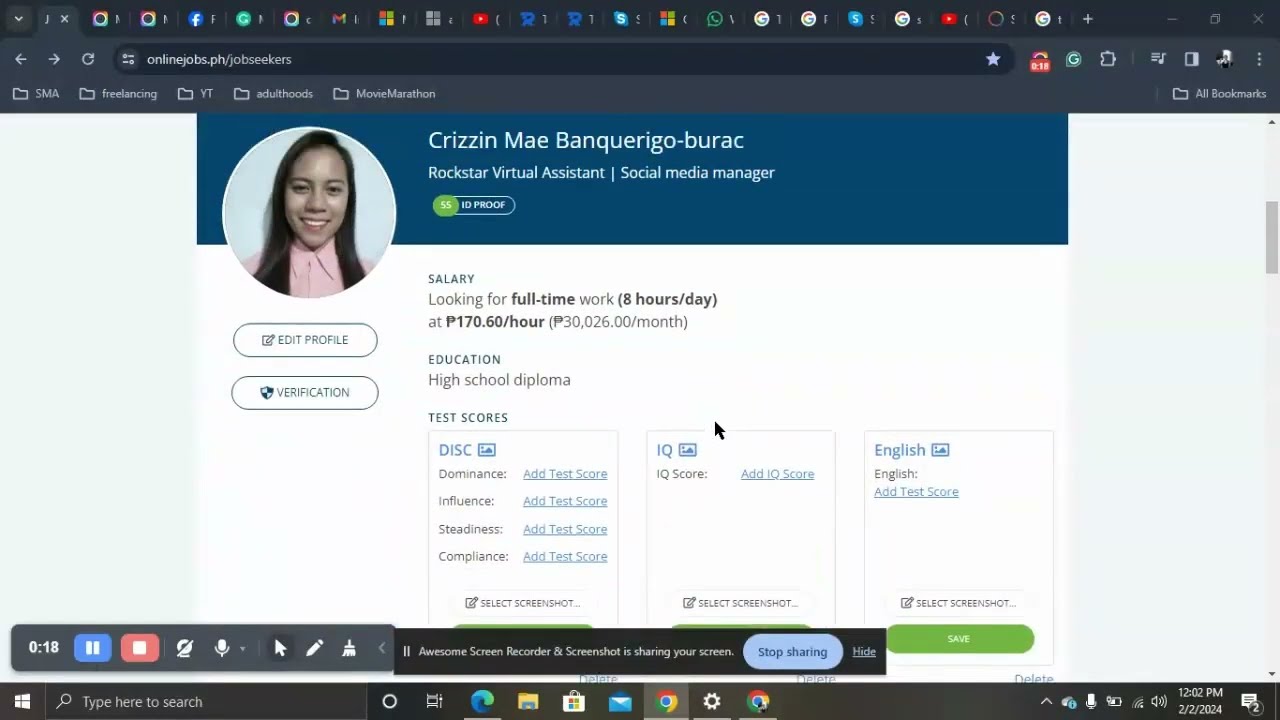This screenshot has width=1280, height=720.
Task: Open Chrome profile avatar
Action: point(1225,59)
